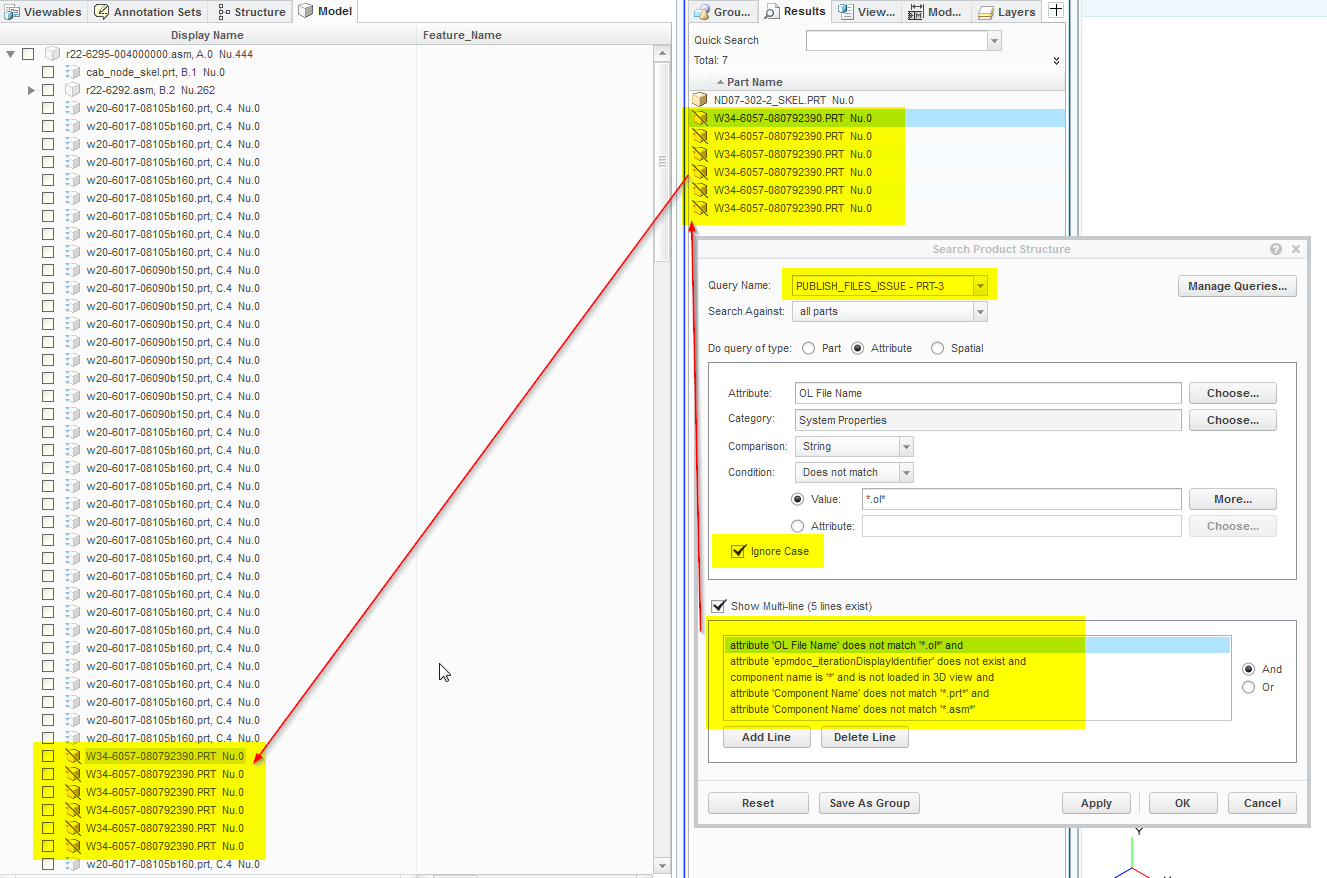The image size is (1327, 878).
Task: Click the help icon in Search Product Structure
Action: tap(1276, 249)
